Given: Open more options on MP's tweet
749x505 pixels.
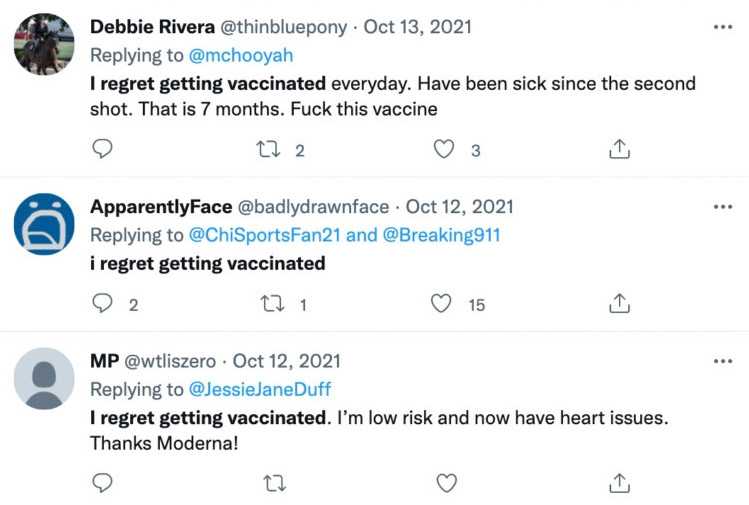Looking at the screenshot, I should point(723,360).
